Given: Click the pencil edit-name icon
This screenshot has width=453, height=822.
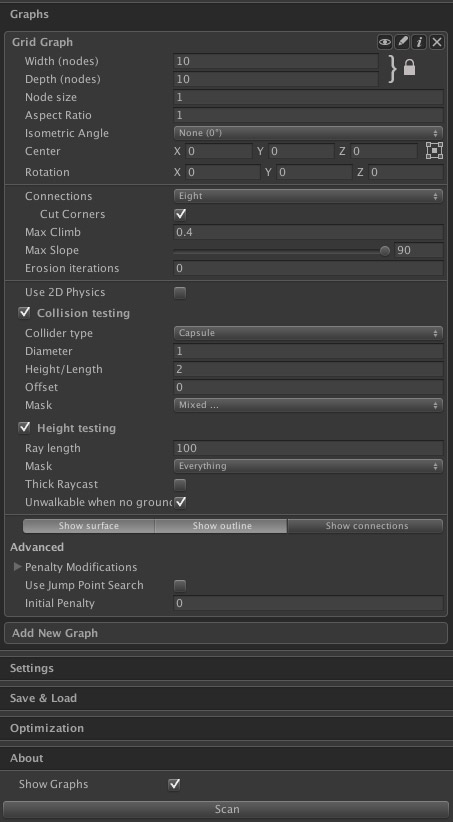Looking at the screenshot, I should [402, 42].
